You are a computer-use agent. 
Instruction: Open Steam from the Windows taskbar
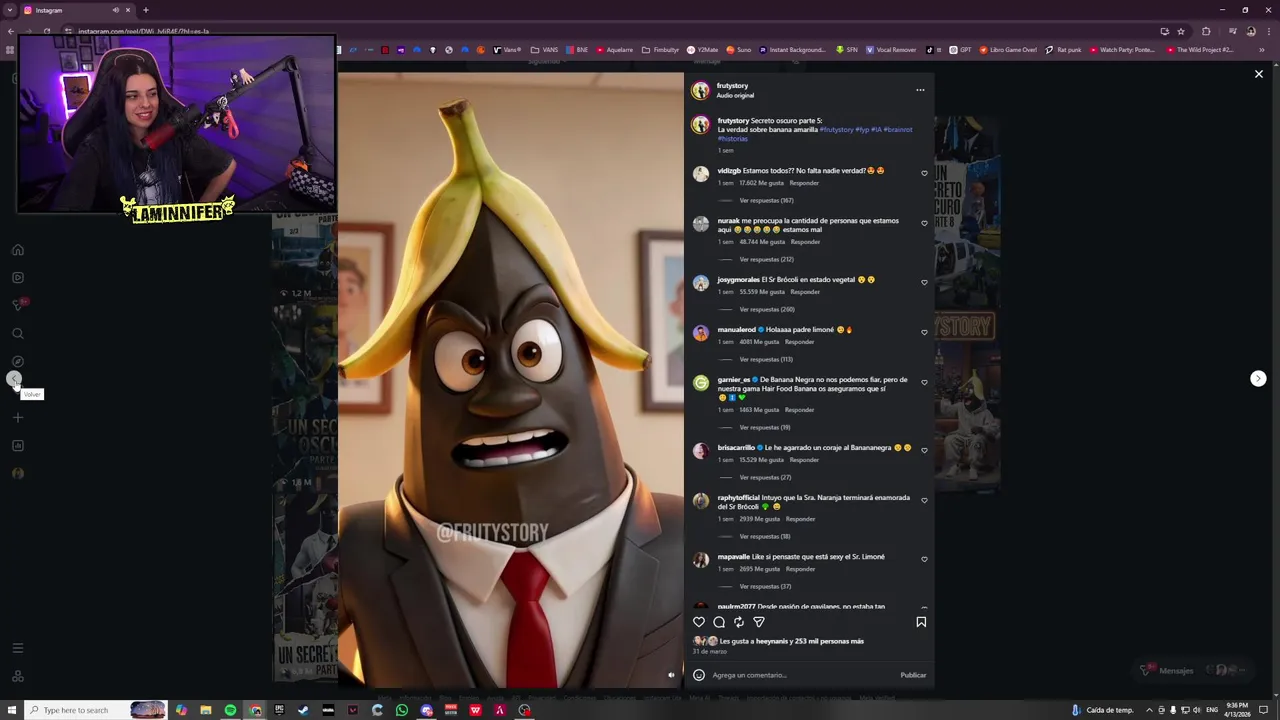(303, 710)
